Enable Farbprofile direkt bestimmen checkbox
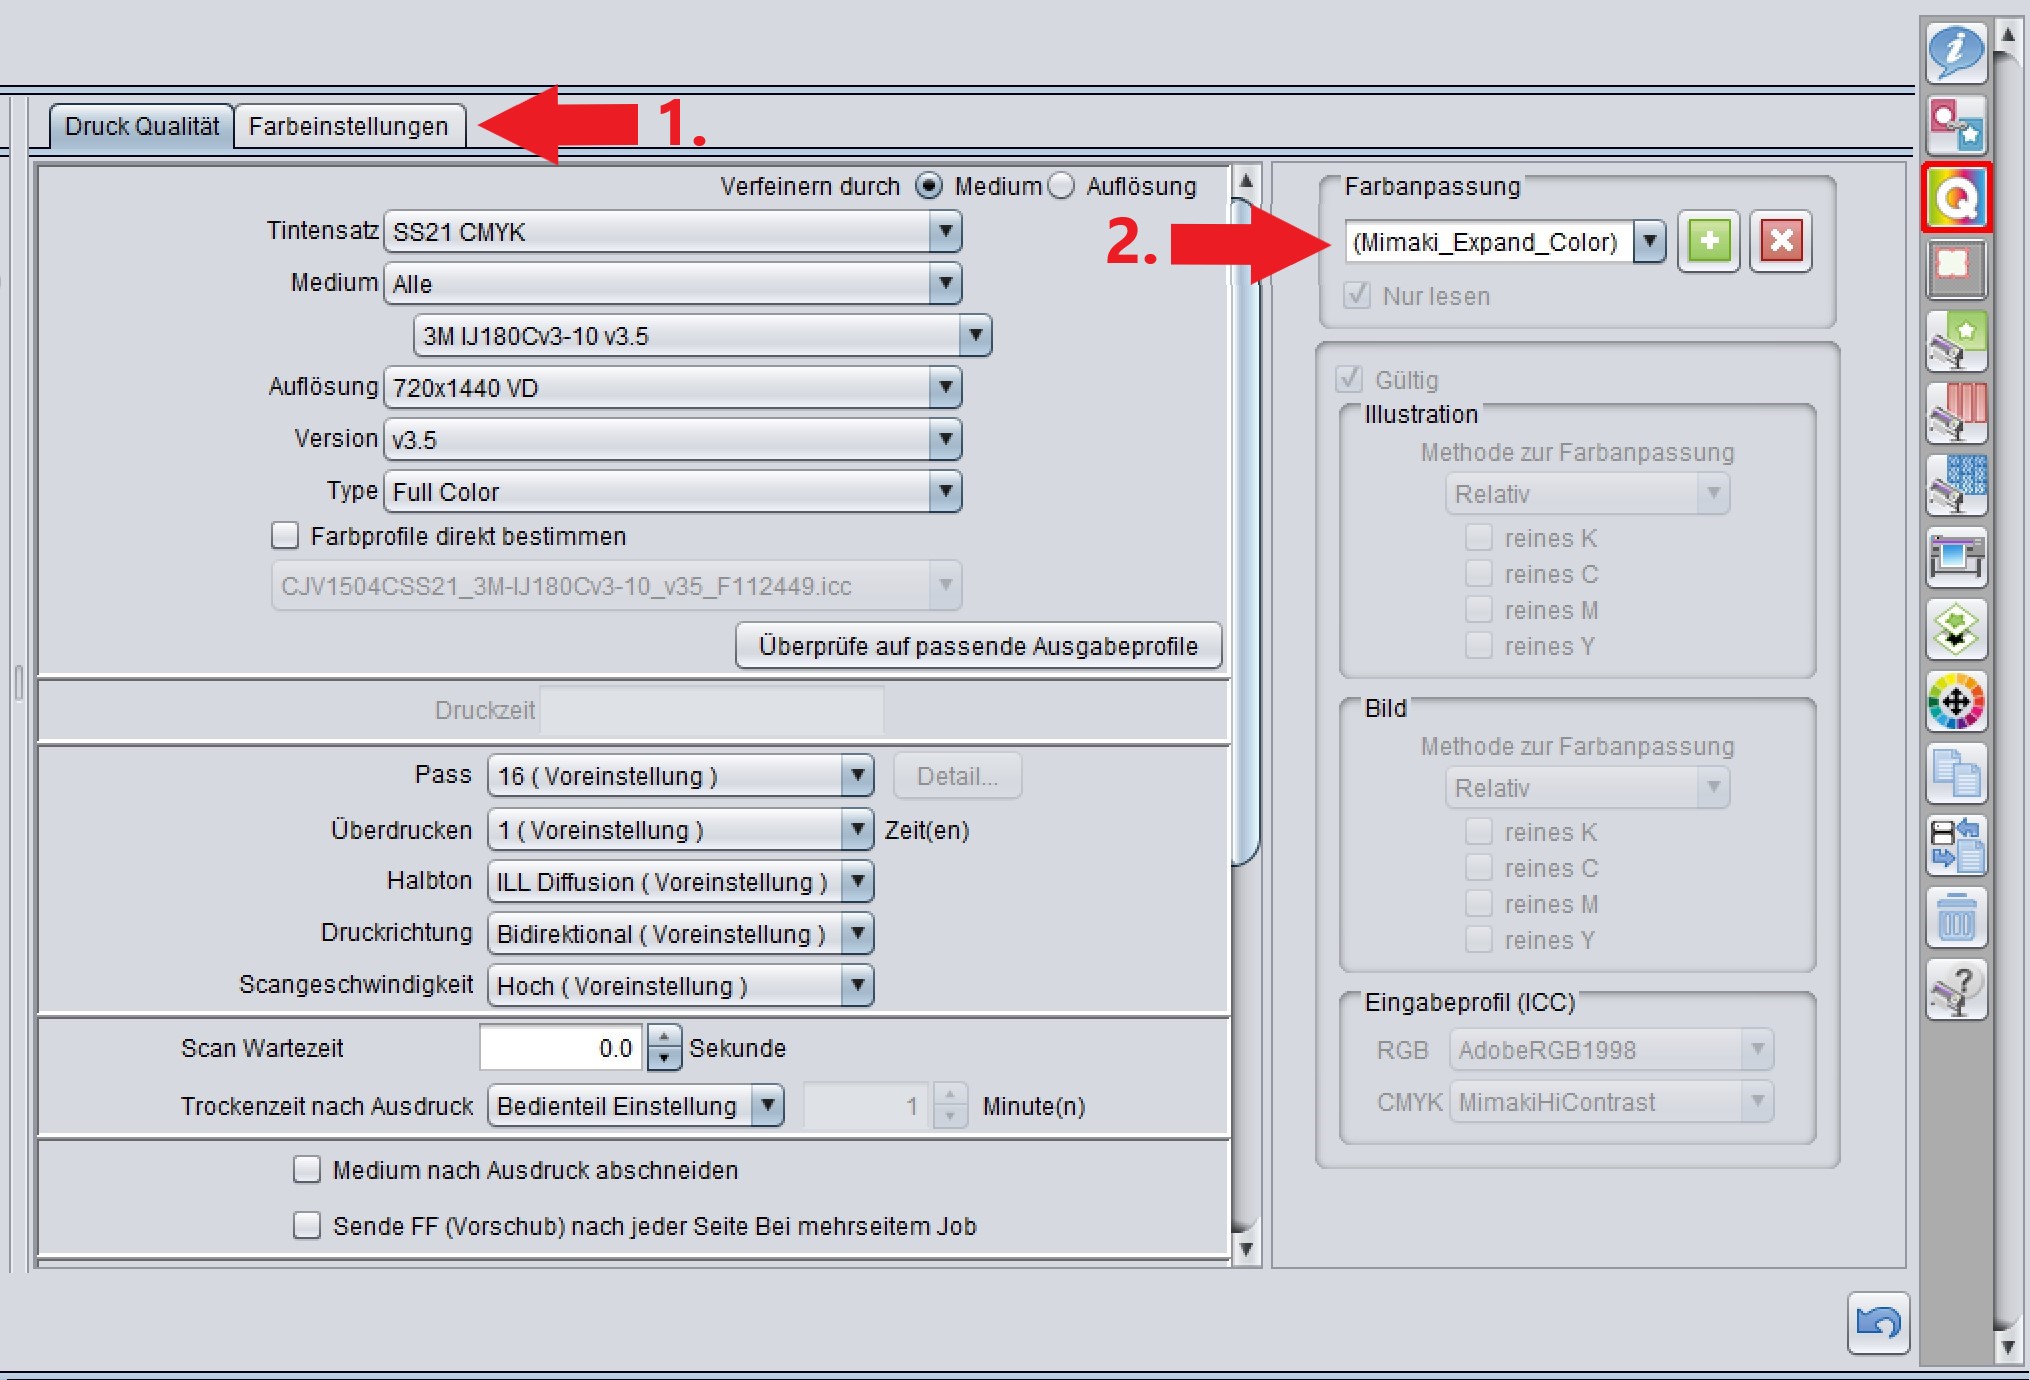Screen dimensions: 2030x1380 coord(285,536)
